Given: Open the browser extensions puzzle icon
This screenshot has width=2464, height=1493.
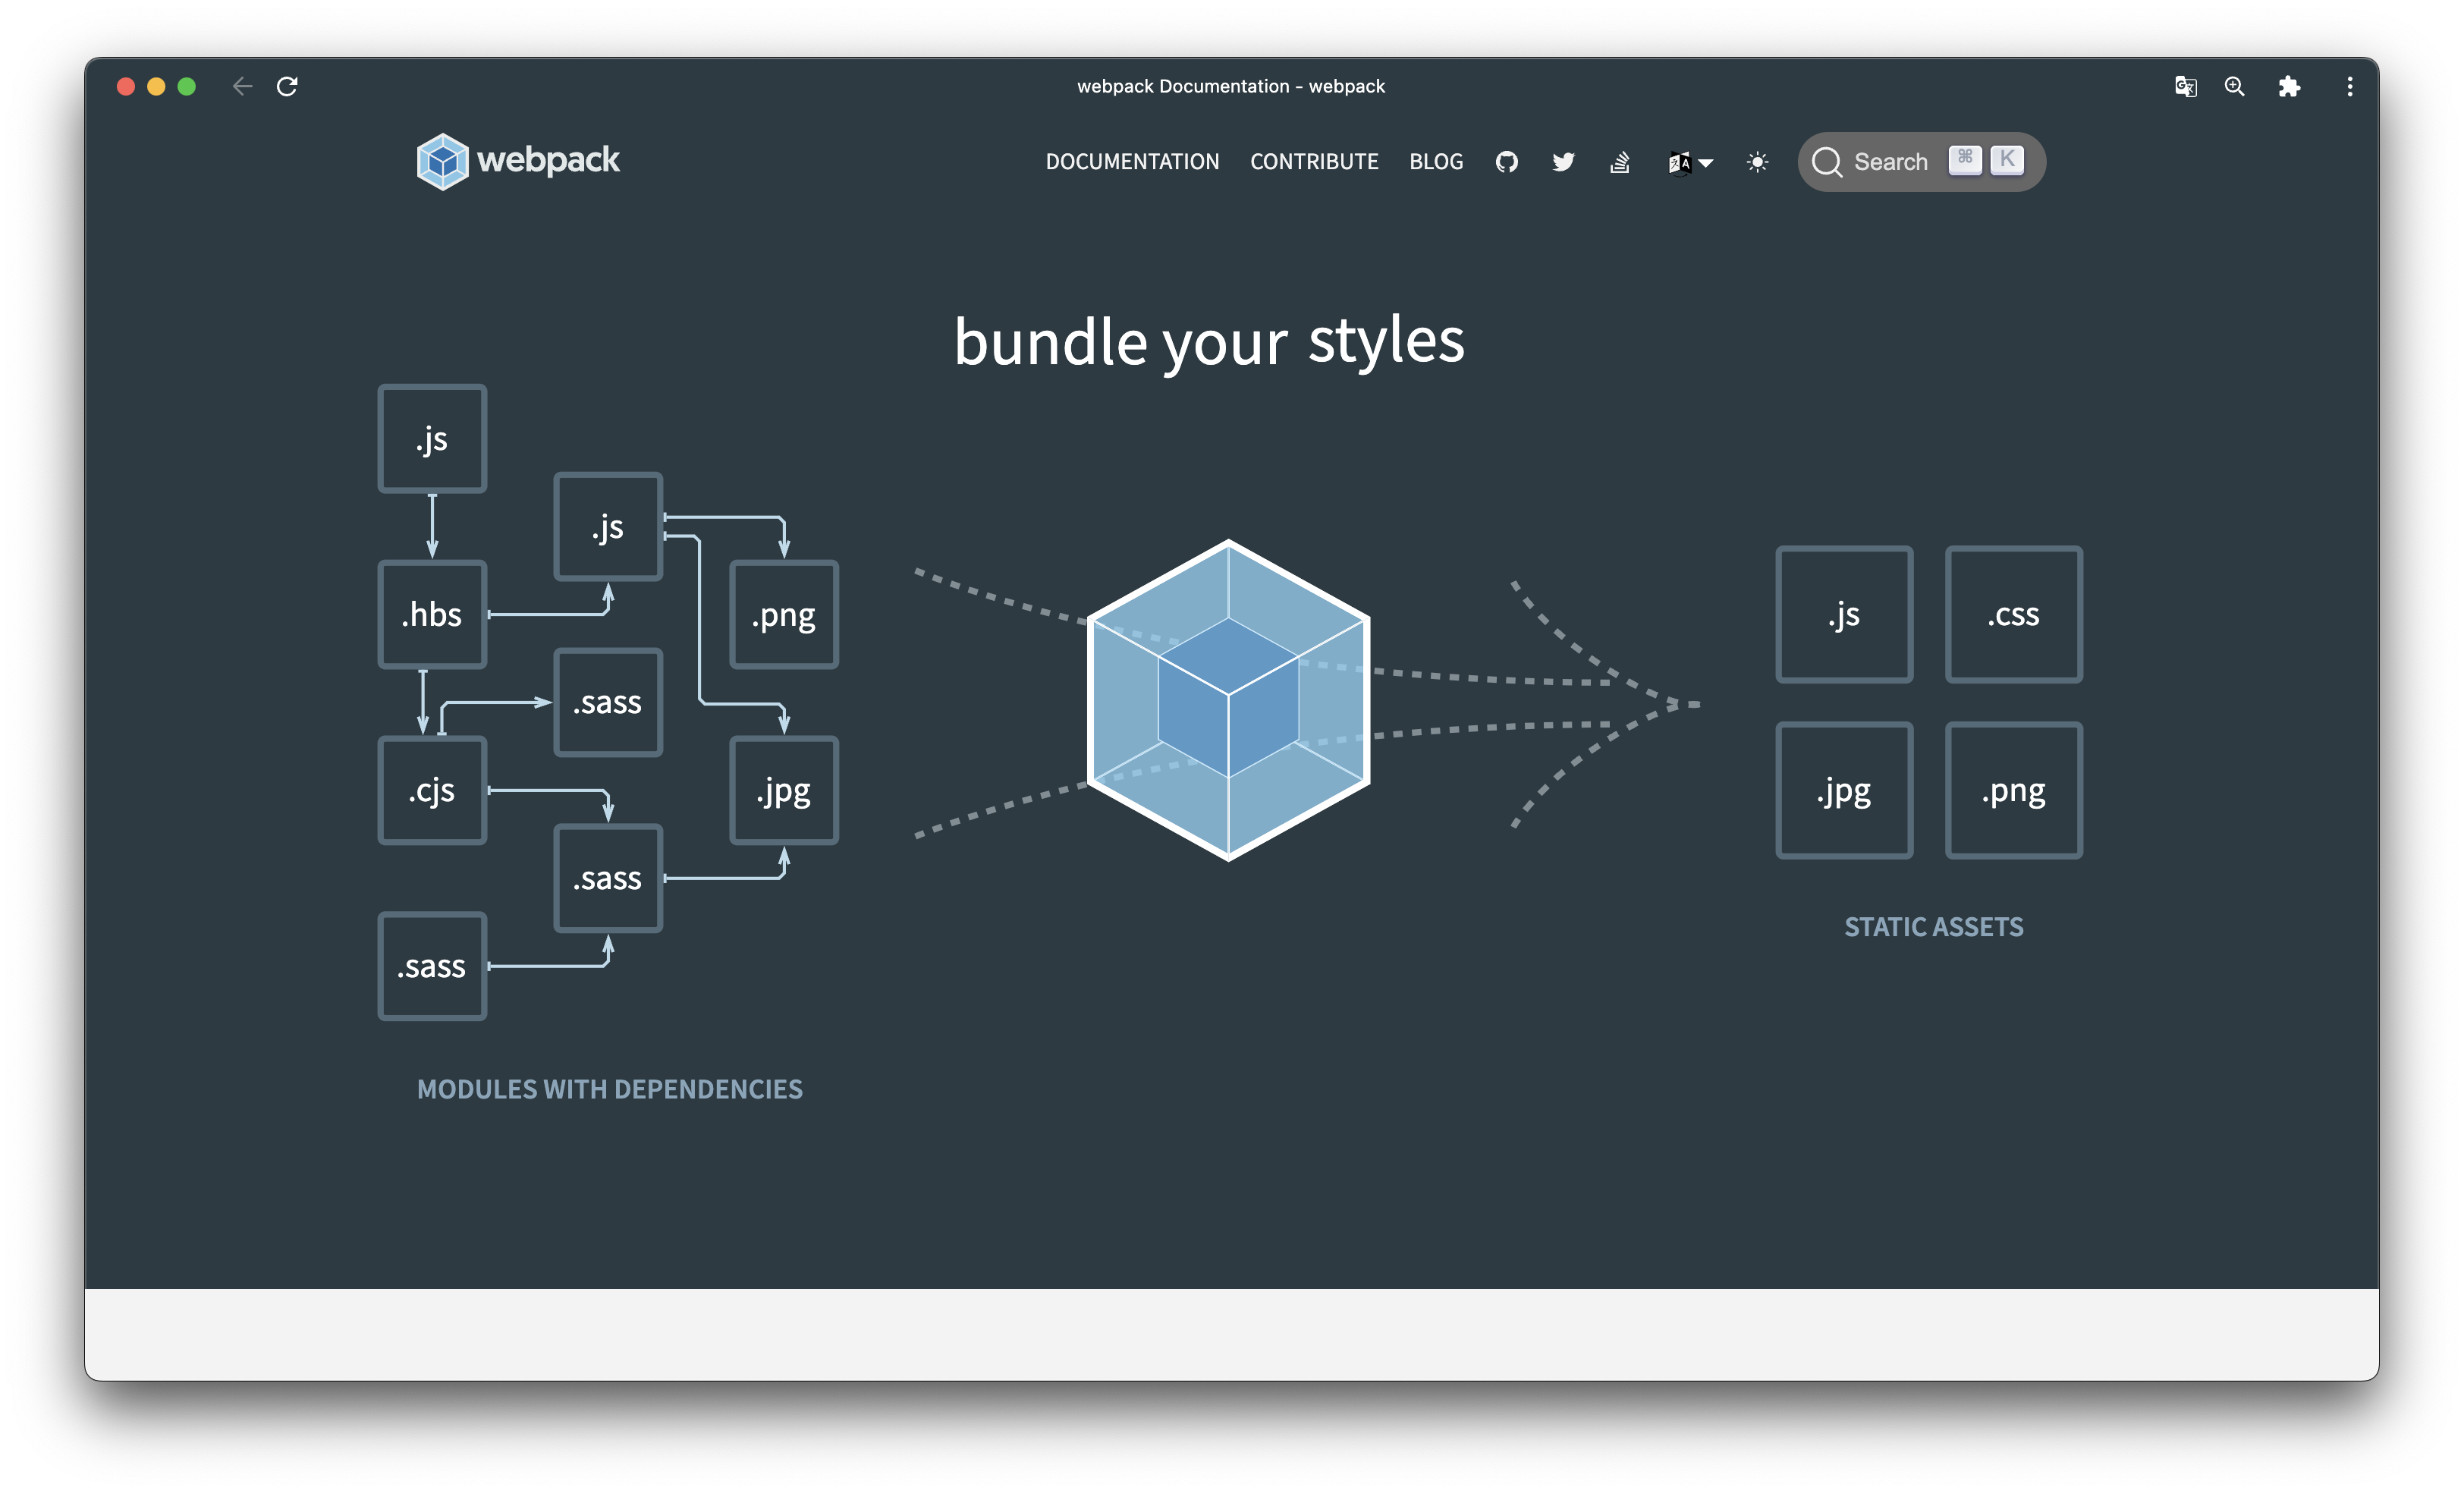Looking at the screenshot, I should pyautogui.click(x=2289, y=87).
